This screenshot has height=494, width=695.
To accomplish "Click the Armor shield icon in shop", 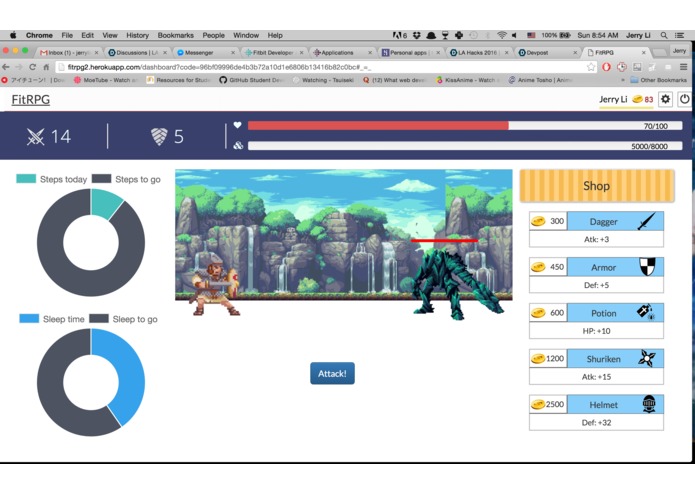I will (x=647, y=266).
